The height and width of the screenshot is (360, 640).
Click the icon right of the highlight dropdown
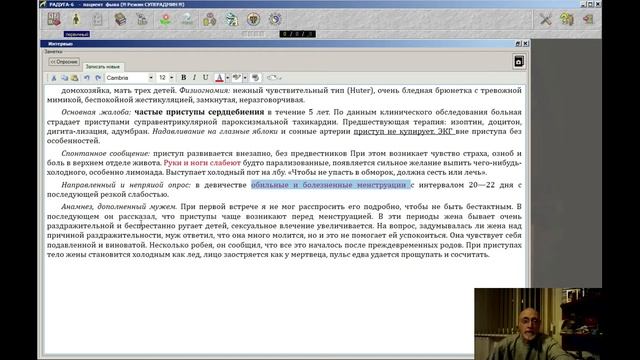256,78
